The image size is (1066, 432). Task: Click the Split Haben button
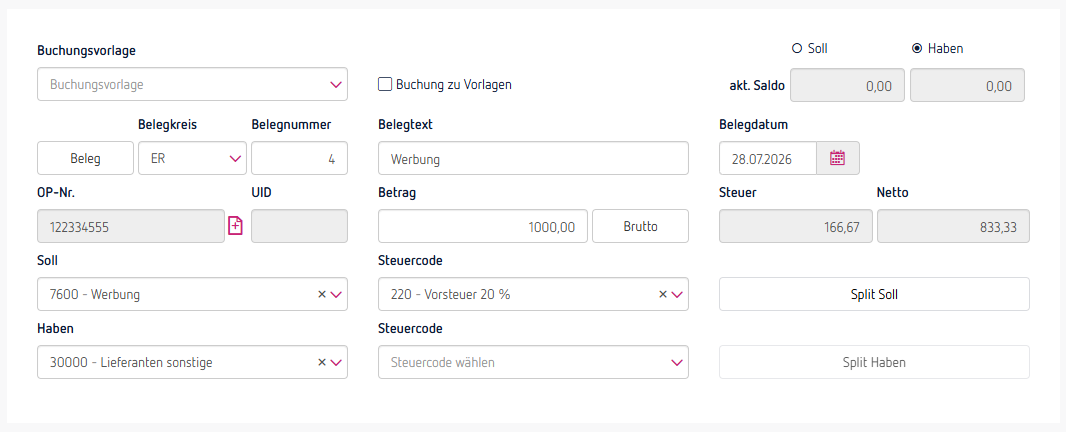point(874,363)
